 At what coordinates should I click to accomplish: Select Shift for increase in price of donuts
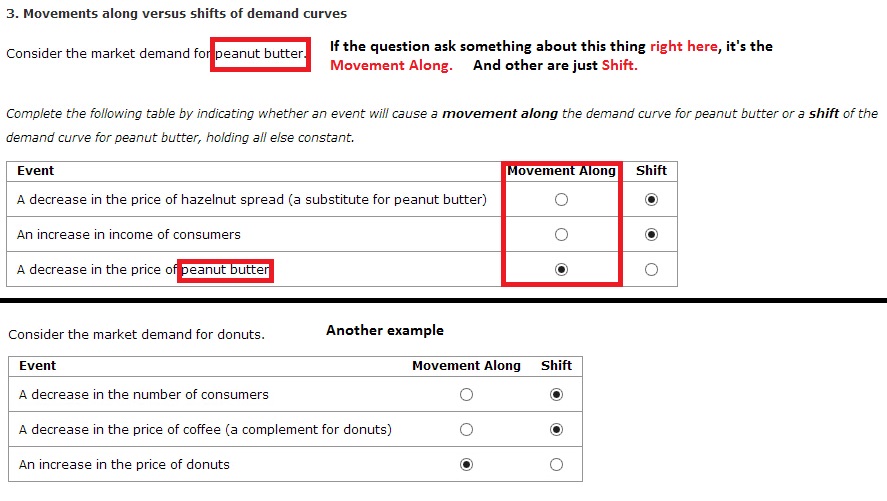556,465
